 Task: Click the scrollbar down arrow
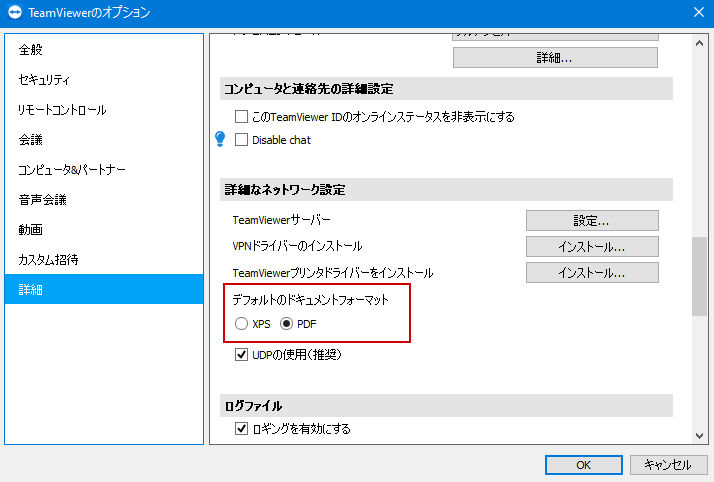point(699,436)
